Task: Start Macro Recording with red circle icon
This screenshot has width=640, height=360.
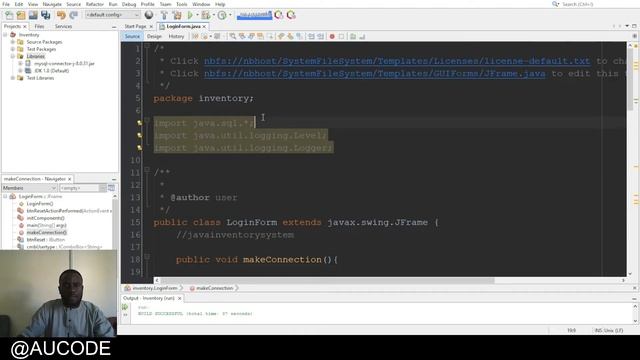Action: (332, 36)
